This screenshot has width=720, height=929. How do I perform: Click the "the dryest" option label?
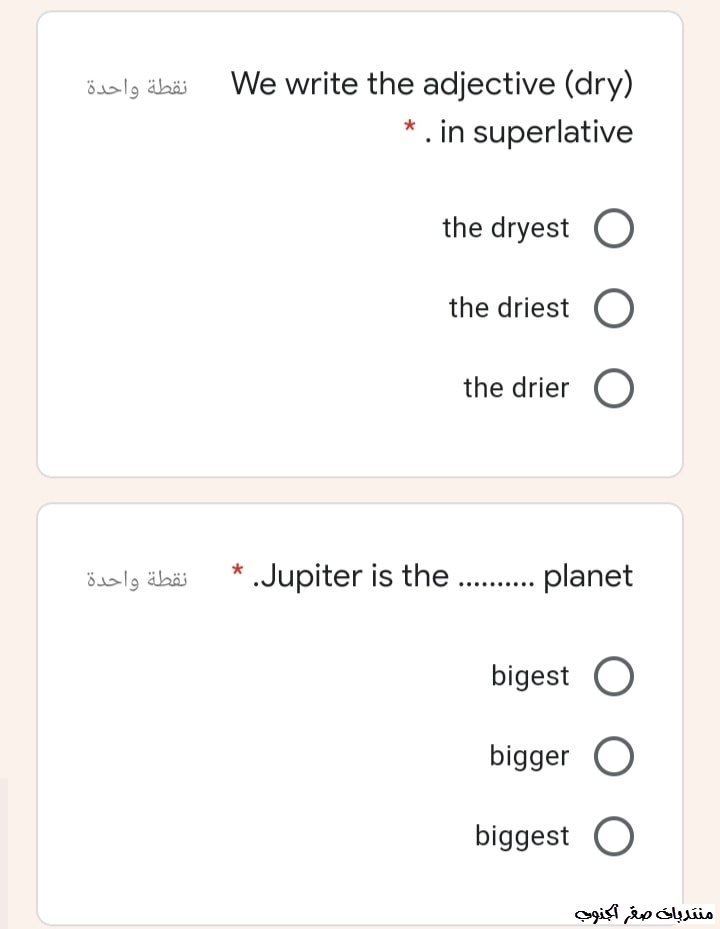click(x=505, y=228)
